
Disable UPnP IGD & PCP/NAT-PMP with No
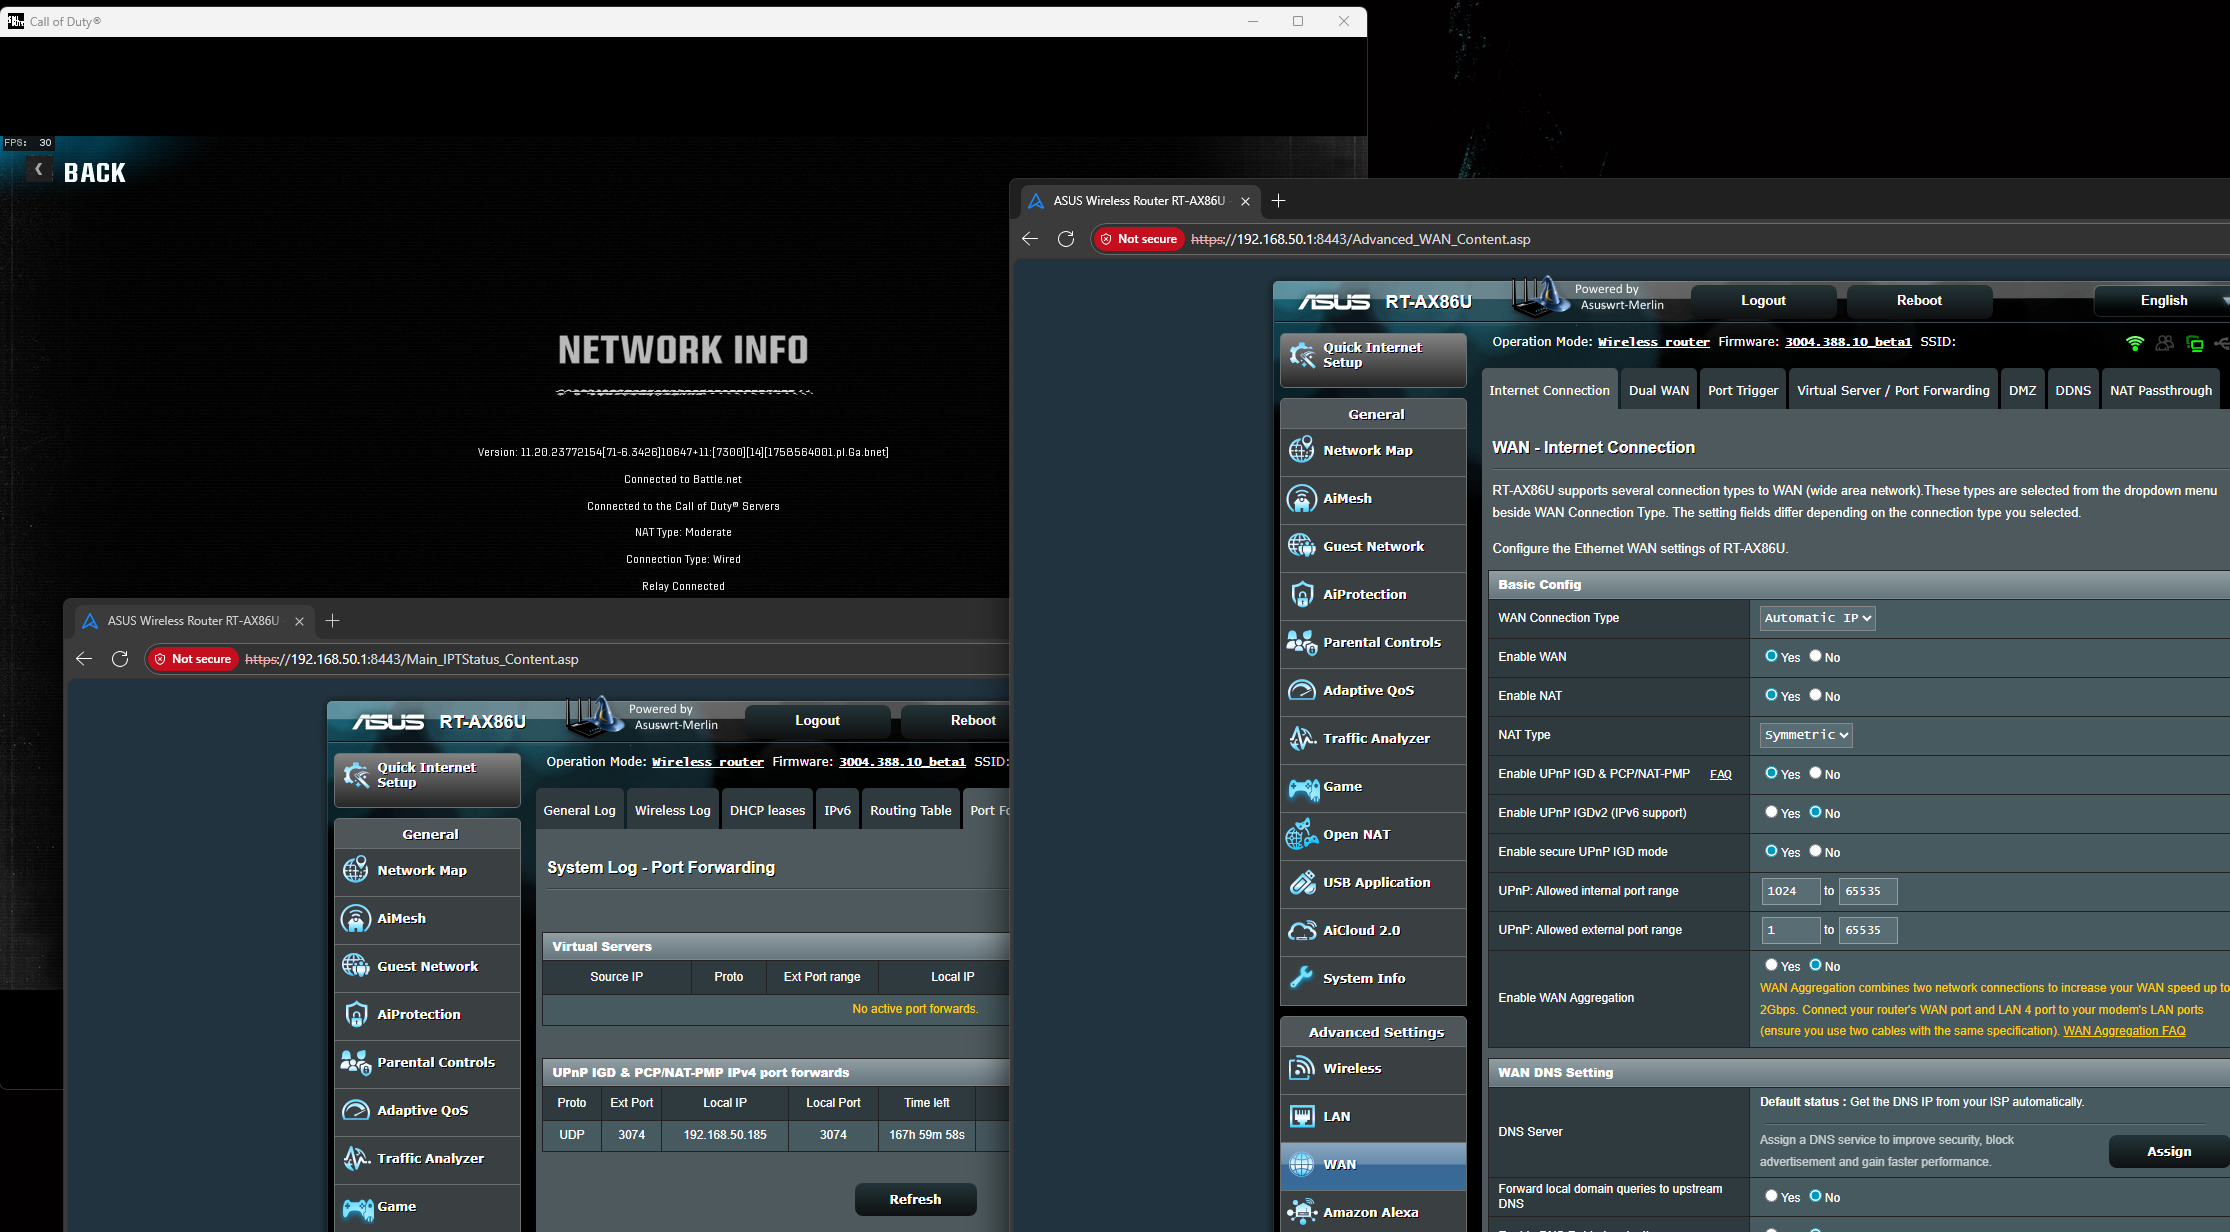[x=1815, y=773]
